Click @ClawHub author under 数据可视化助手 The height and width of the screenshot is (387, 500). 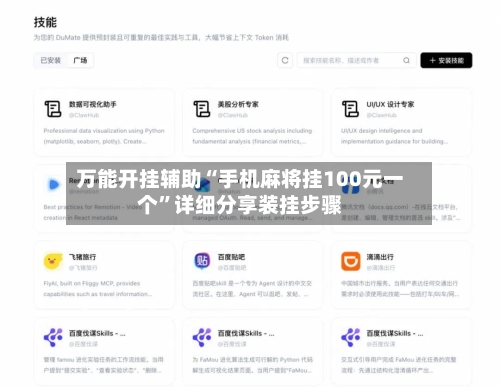point(84,115)
